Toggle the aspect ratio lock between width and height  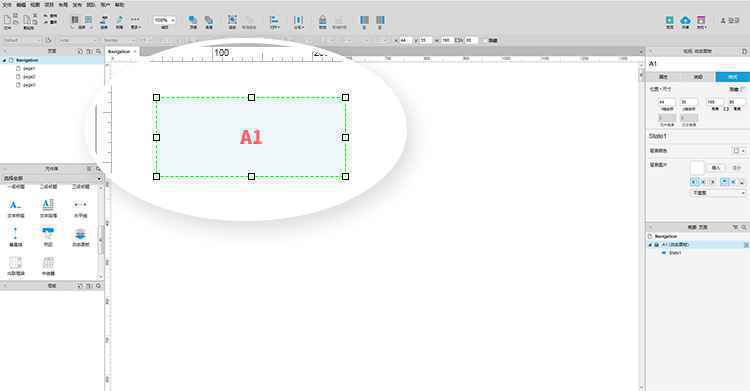pyautogui.click(x=726, y=109)
